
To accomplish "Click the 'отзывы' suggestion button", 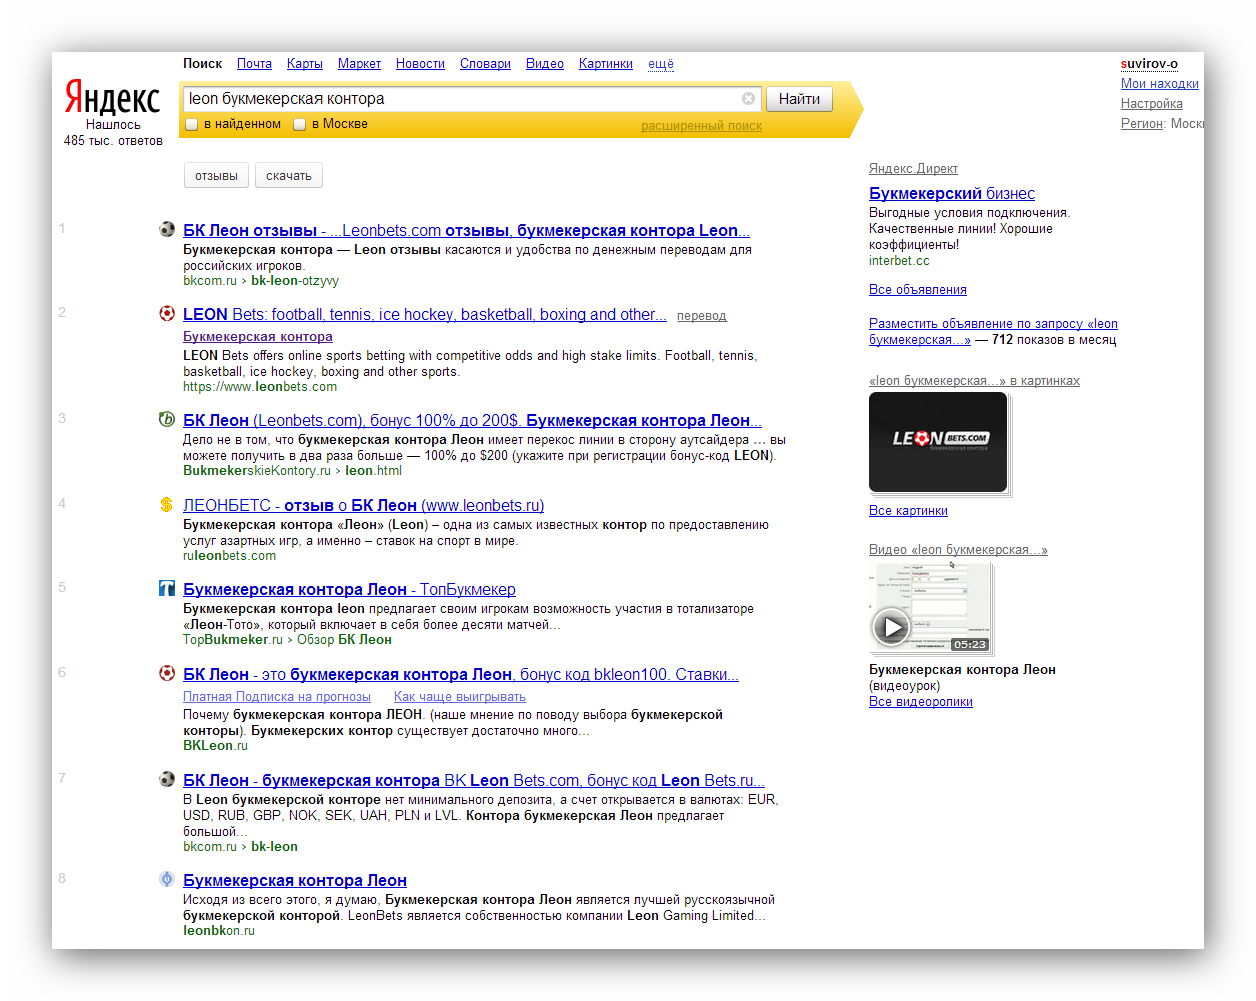I will coord(216,176).
